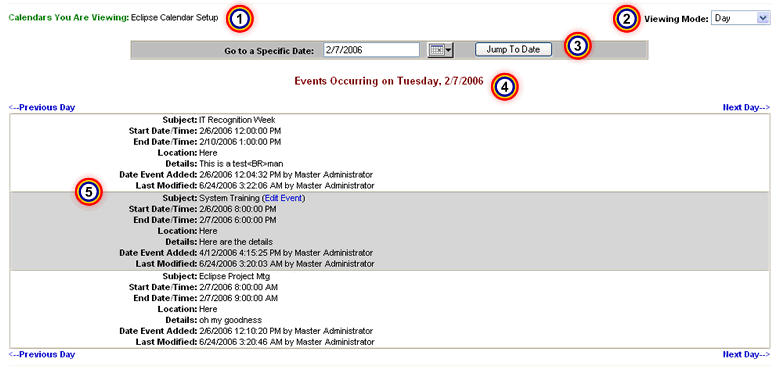Screen dimensions: 780x370
Task: Open the calendar date picker icon
Action: tap(436, 50)
